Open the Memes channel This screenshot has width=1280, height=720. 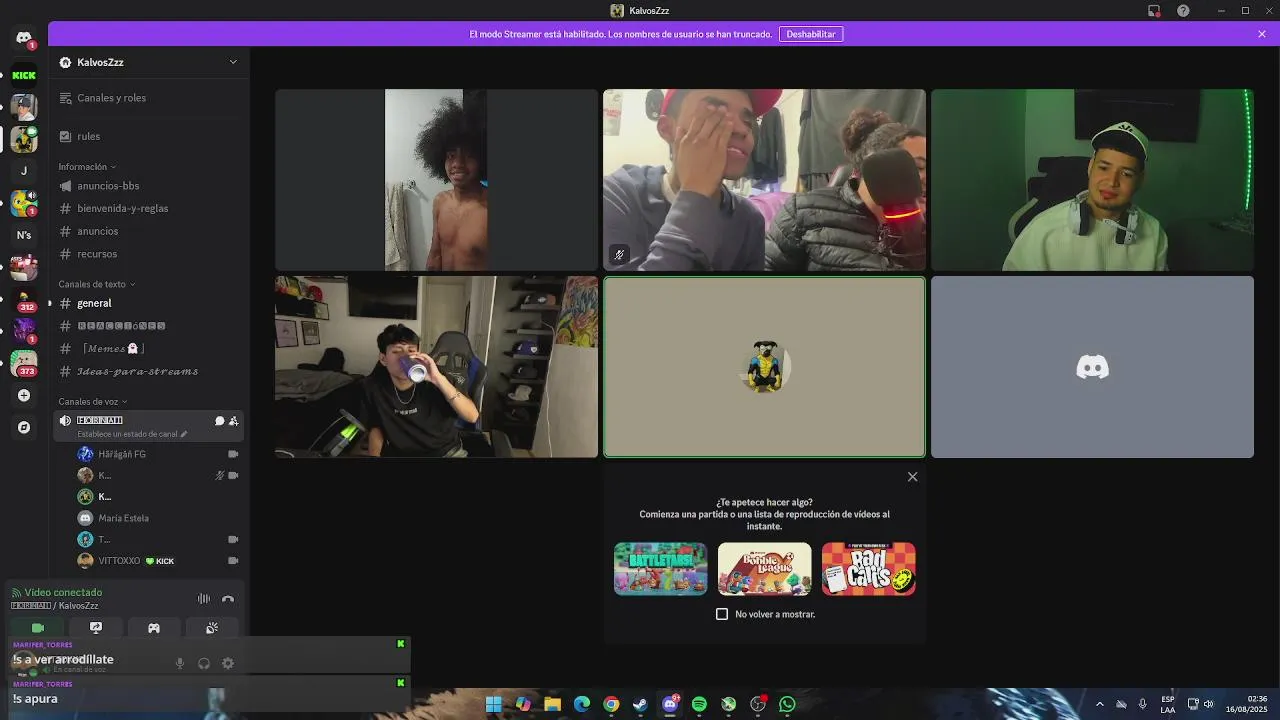pos(148,348)
